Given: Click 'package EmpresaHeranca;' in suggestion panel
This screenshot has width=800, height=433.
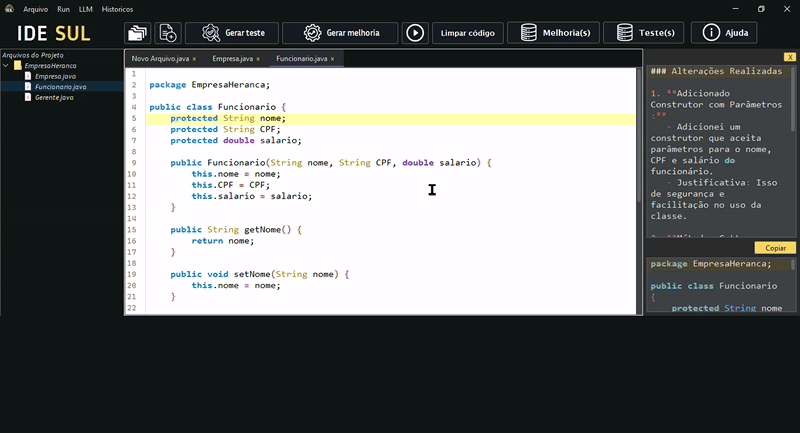Looking at the screenshot, I should tap(711, 264).
